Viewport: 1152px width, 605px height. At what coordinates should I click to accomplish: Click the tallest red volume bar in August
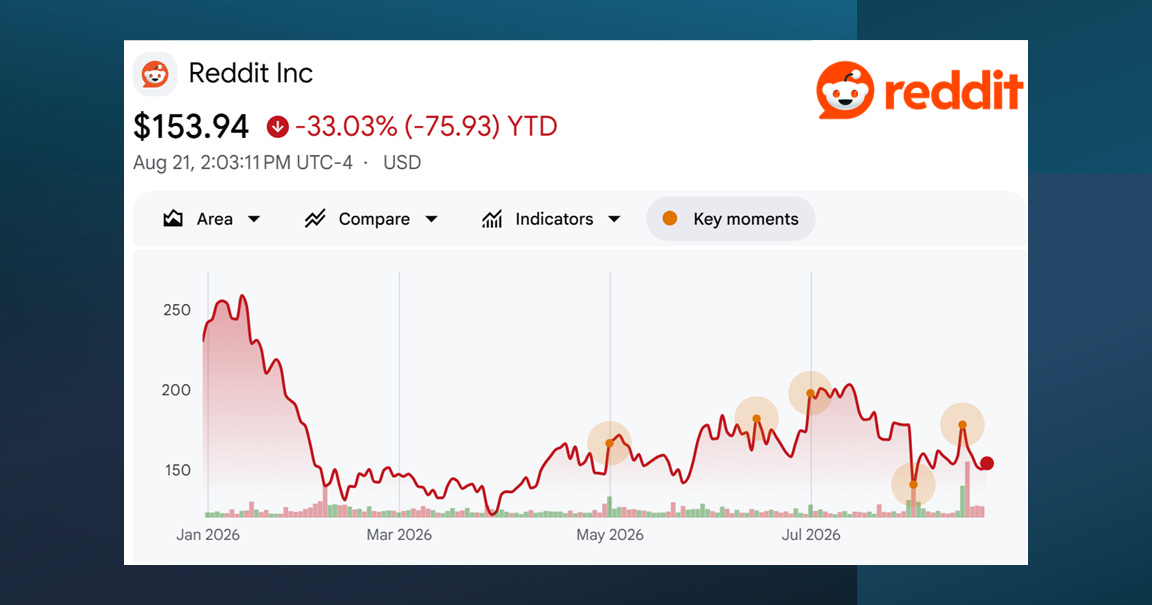coord(968,490)
